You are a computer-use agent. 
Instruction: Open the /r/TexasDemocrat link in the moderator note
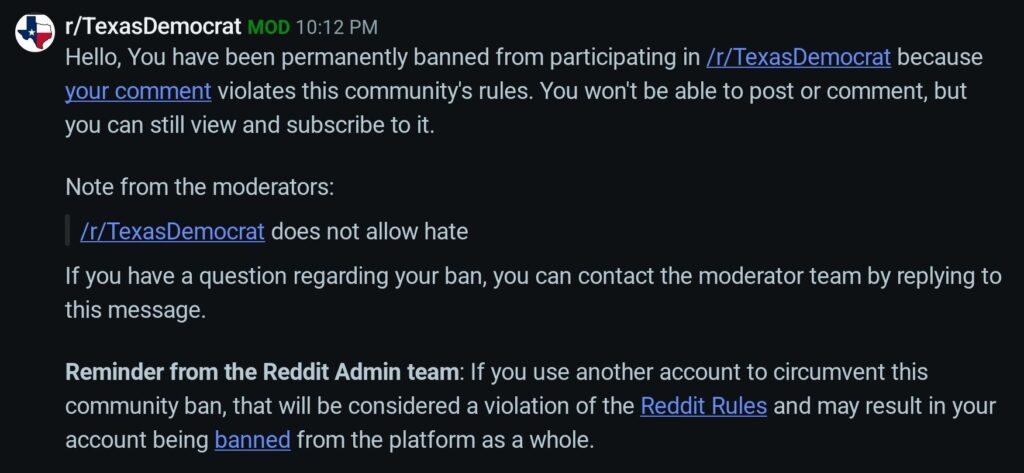tap(172, 231)
